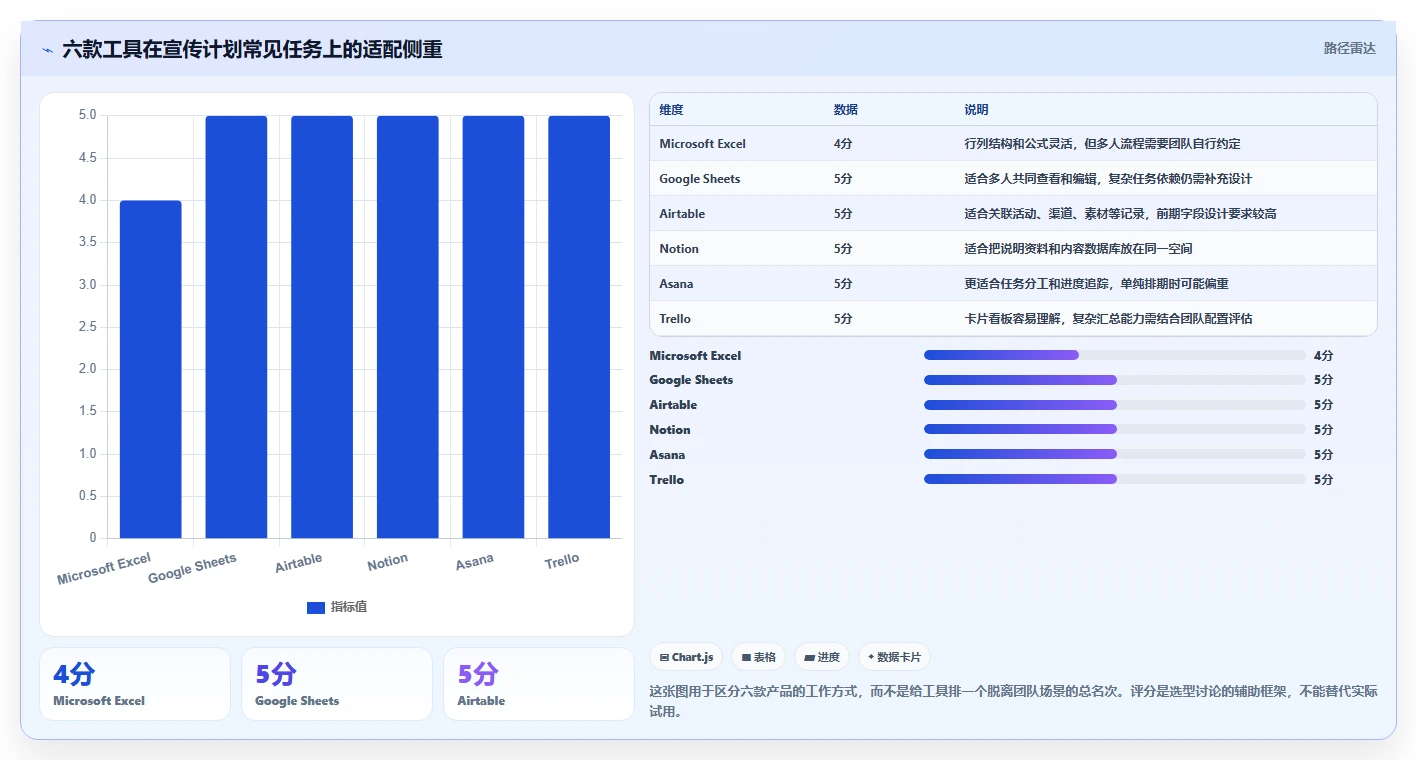Click the Airtable bar in the chart

[322, 327]
